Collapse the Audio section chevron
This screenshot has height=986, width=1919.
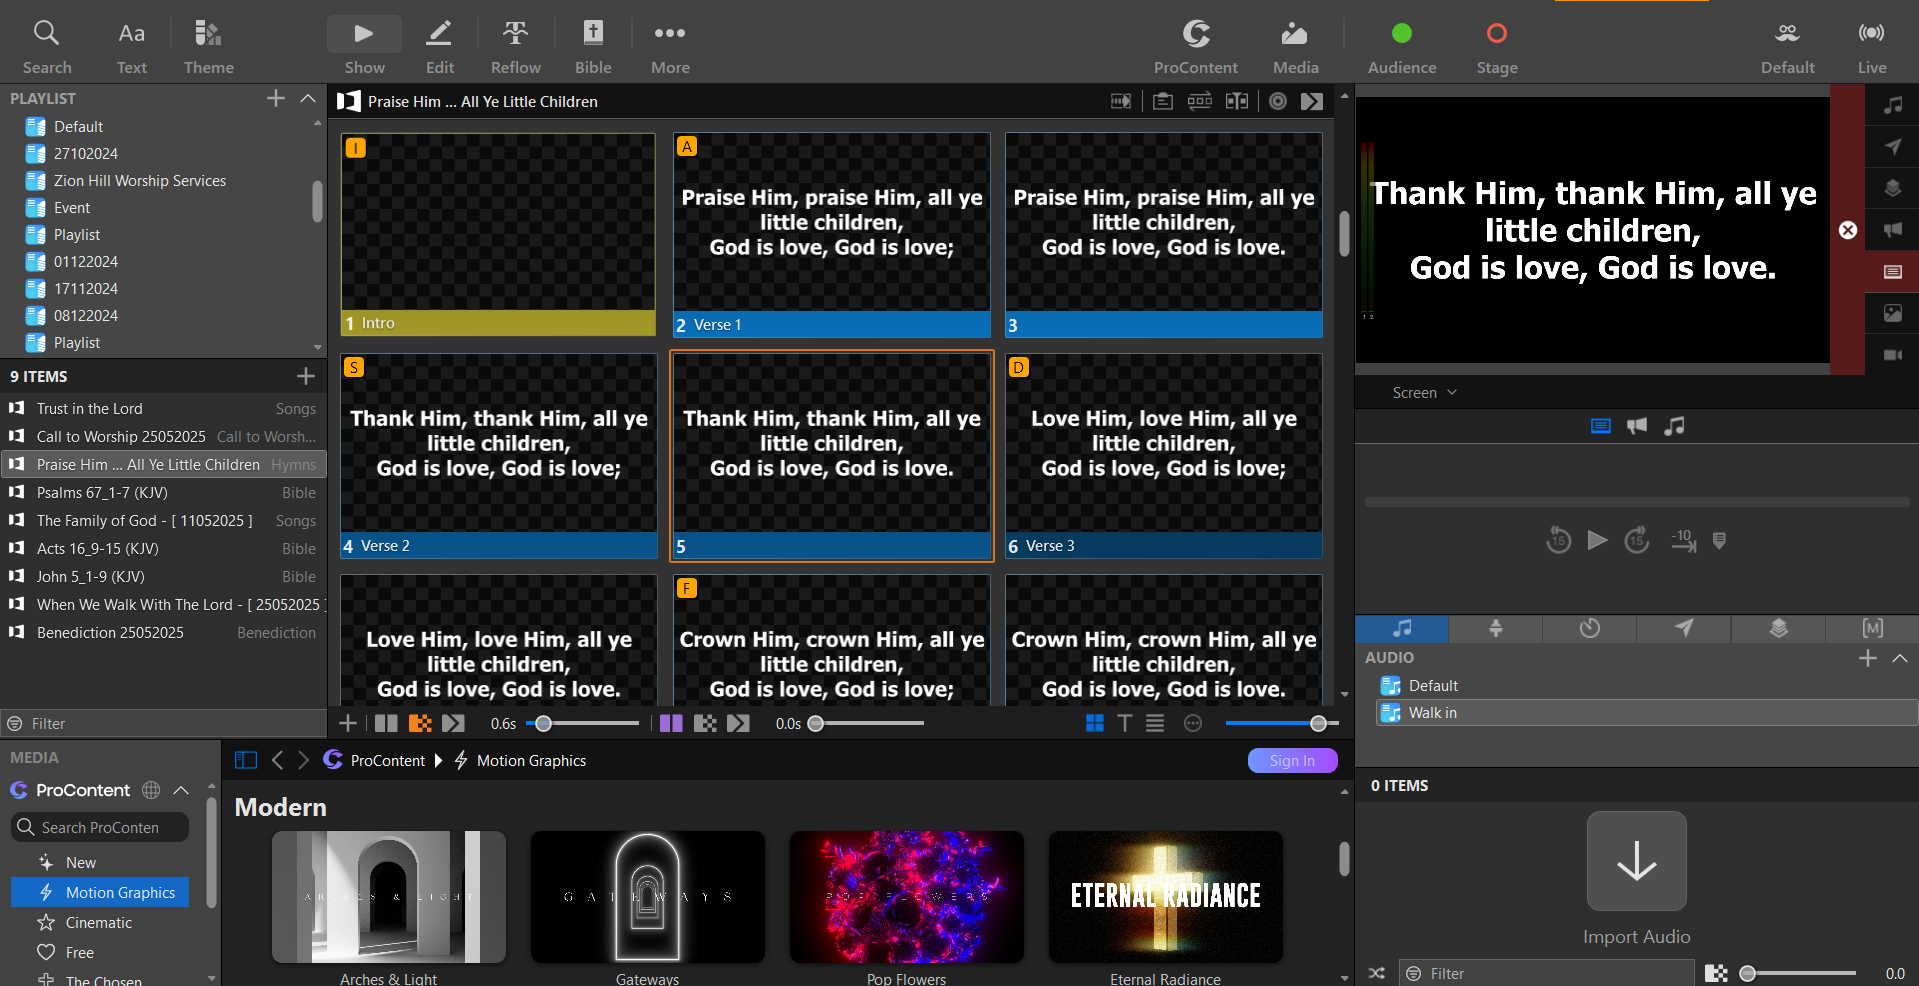1900,658
